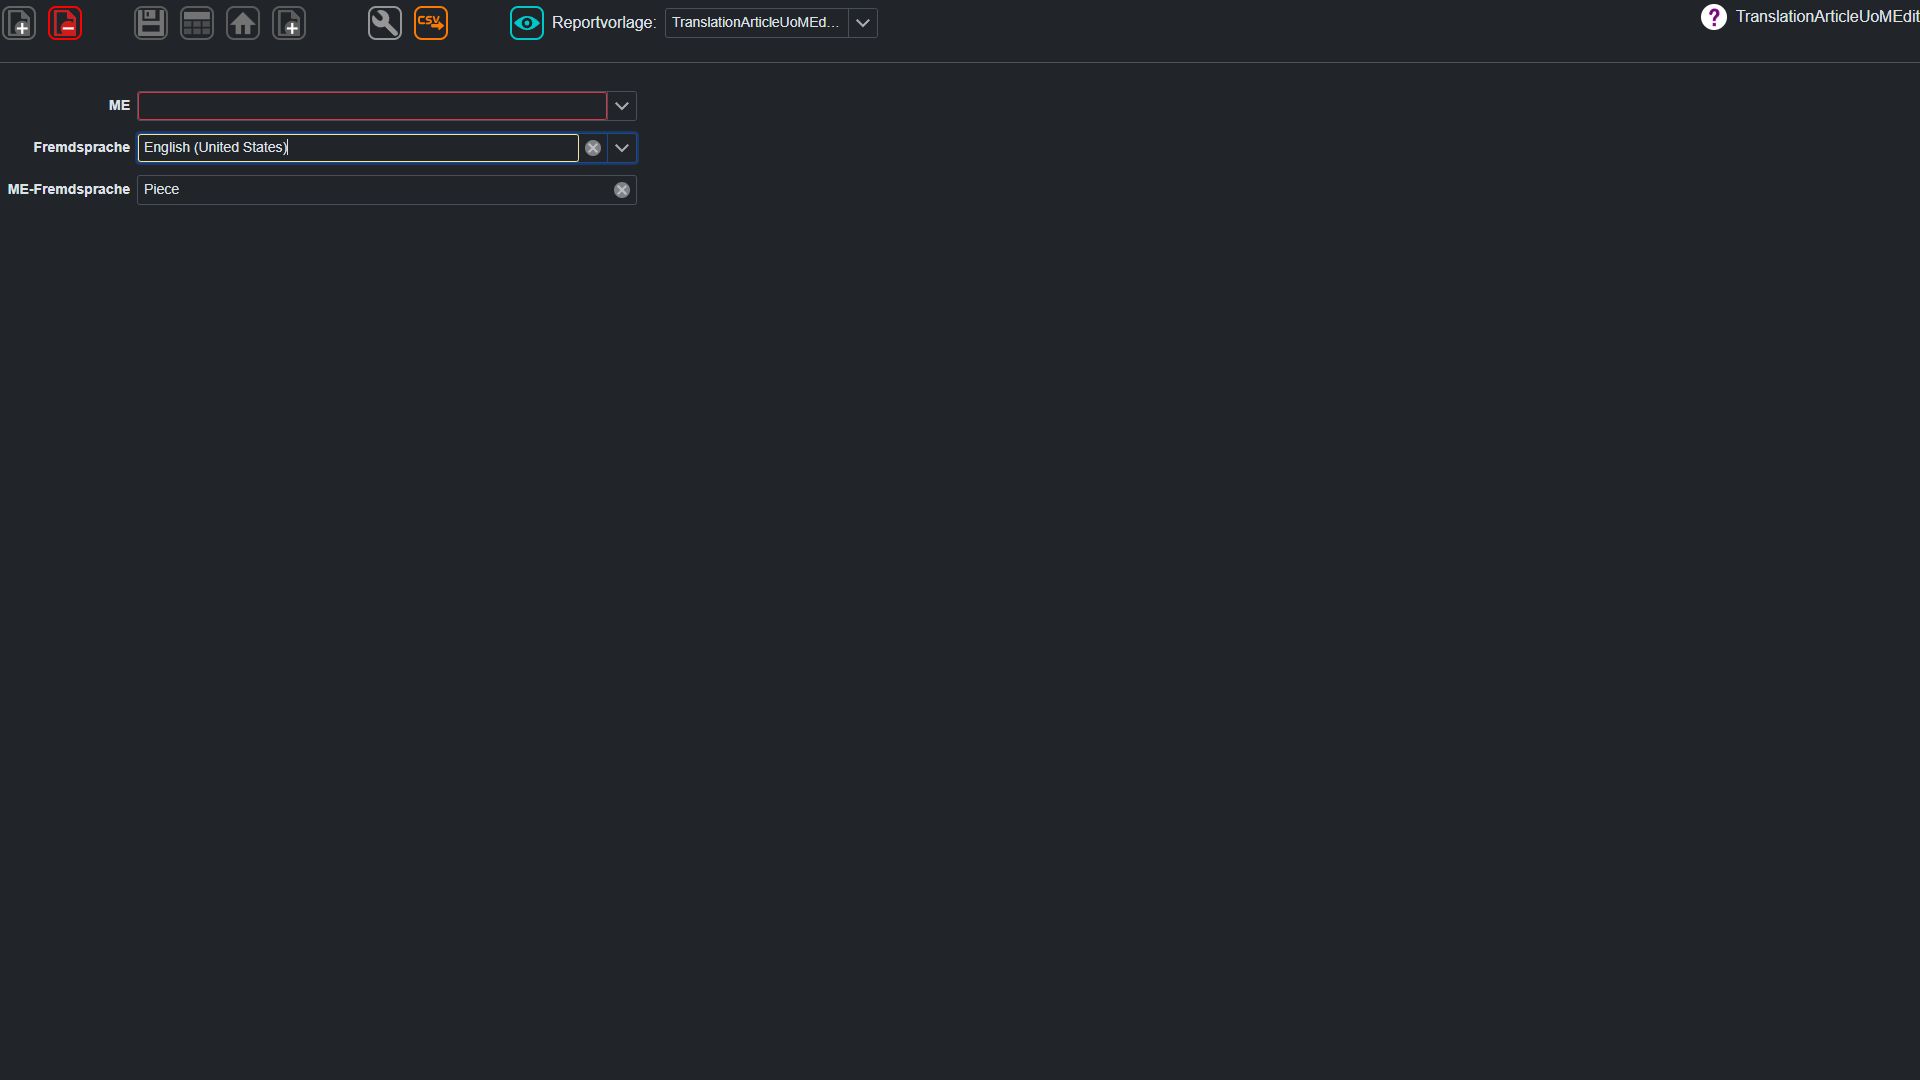
Task: Click the orange CSV export icon
Action: 431,23
